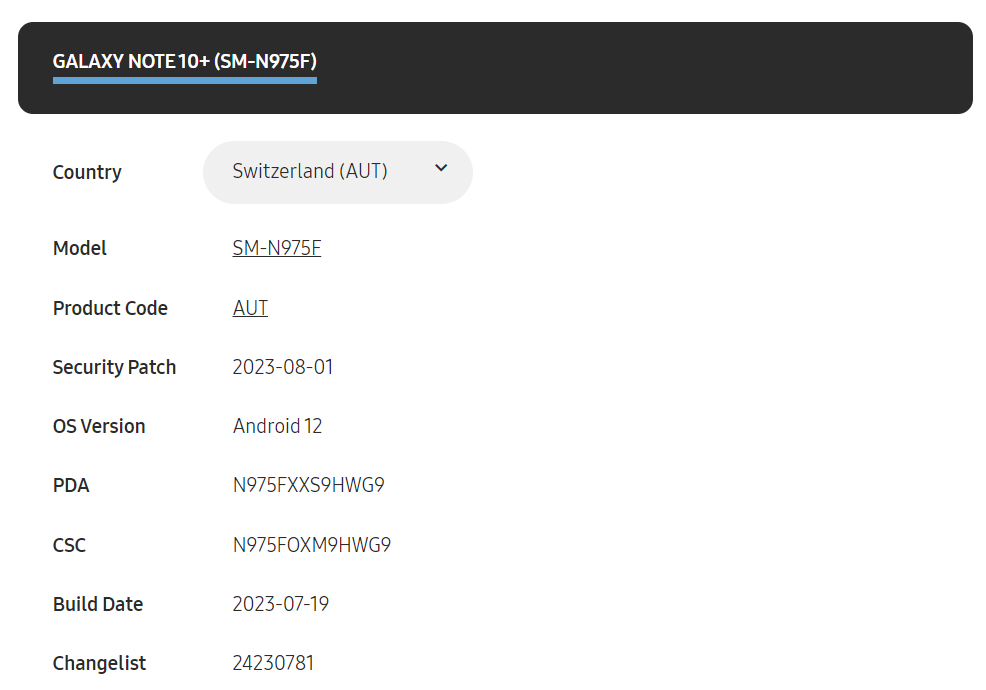
Task: Select the security patch date 2023-08-01
Action: 283,367
